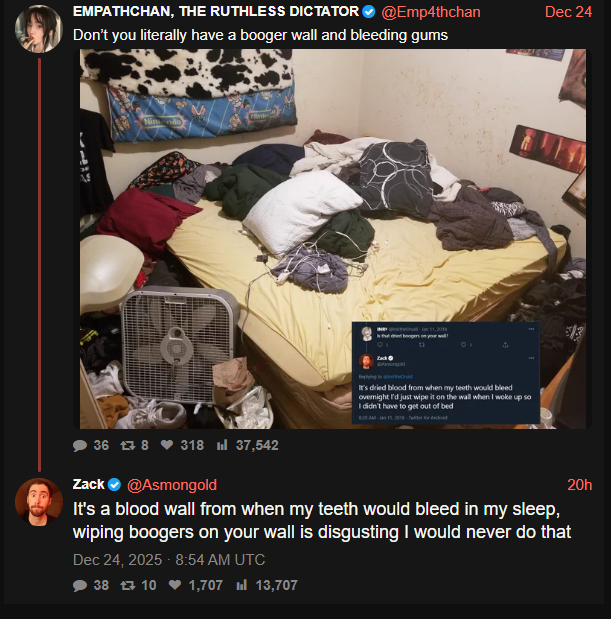Image resolution: width=611 pixels, height=619 pixels.
Task: Click Zack's blue verified checkmark
Action: [114, 484]
